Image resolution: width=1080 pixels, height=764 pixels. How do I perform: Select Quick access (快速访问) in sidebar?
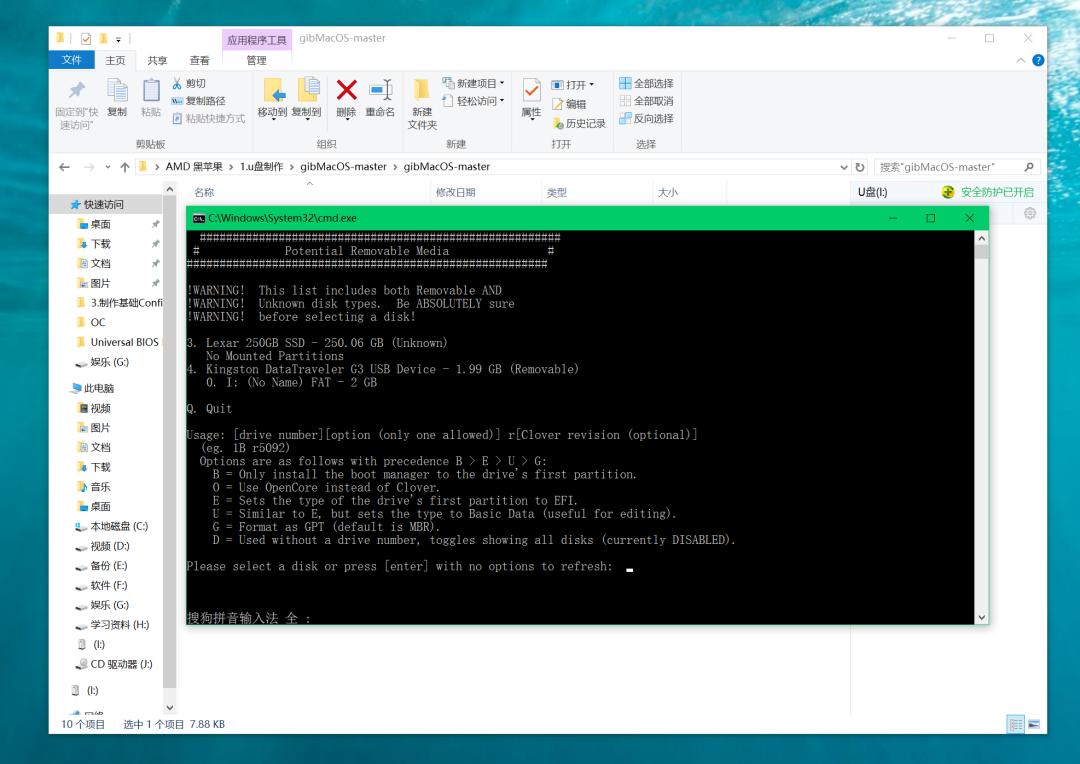point(97,205)
